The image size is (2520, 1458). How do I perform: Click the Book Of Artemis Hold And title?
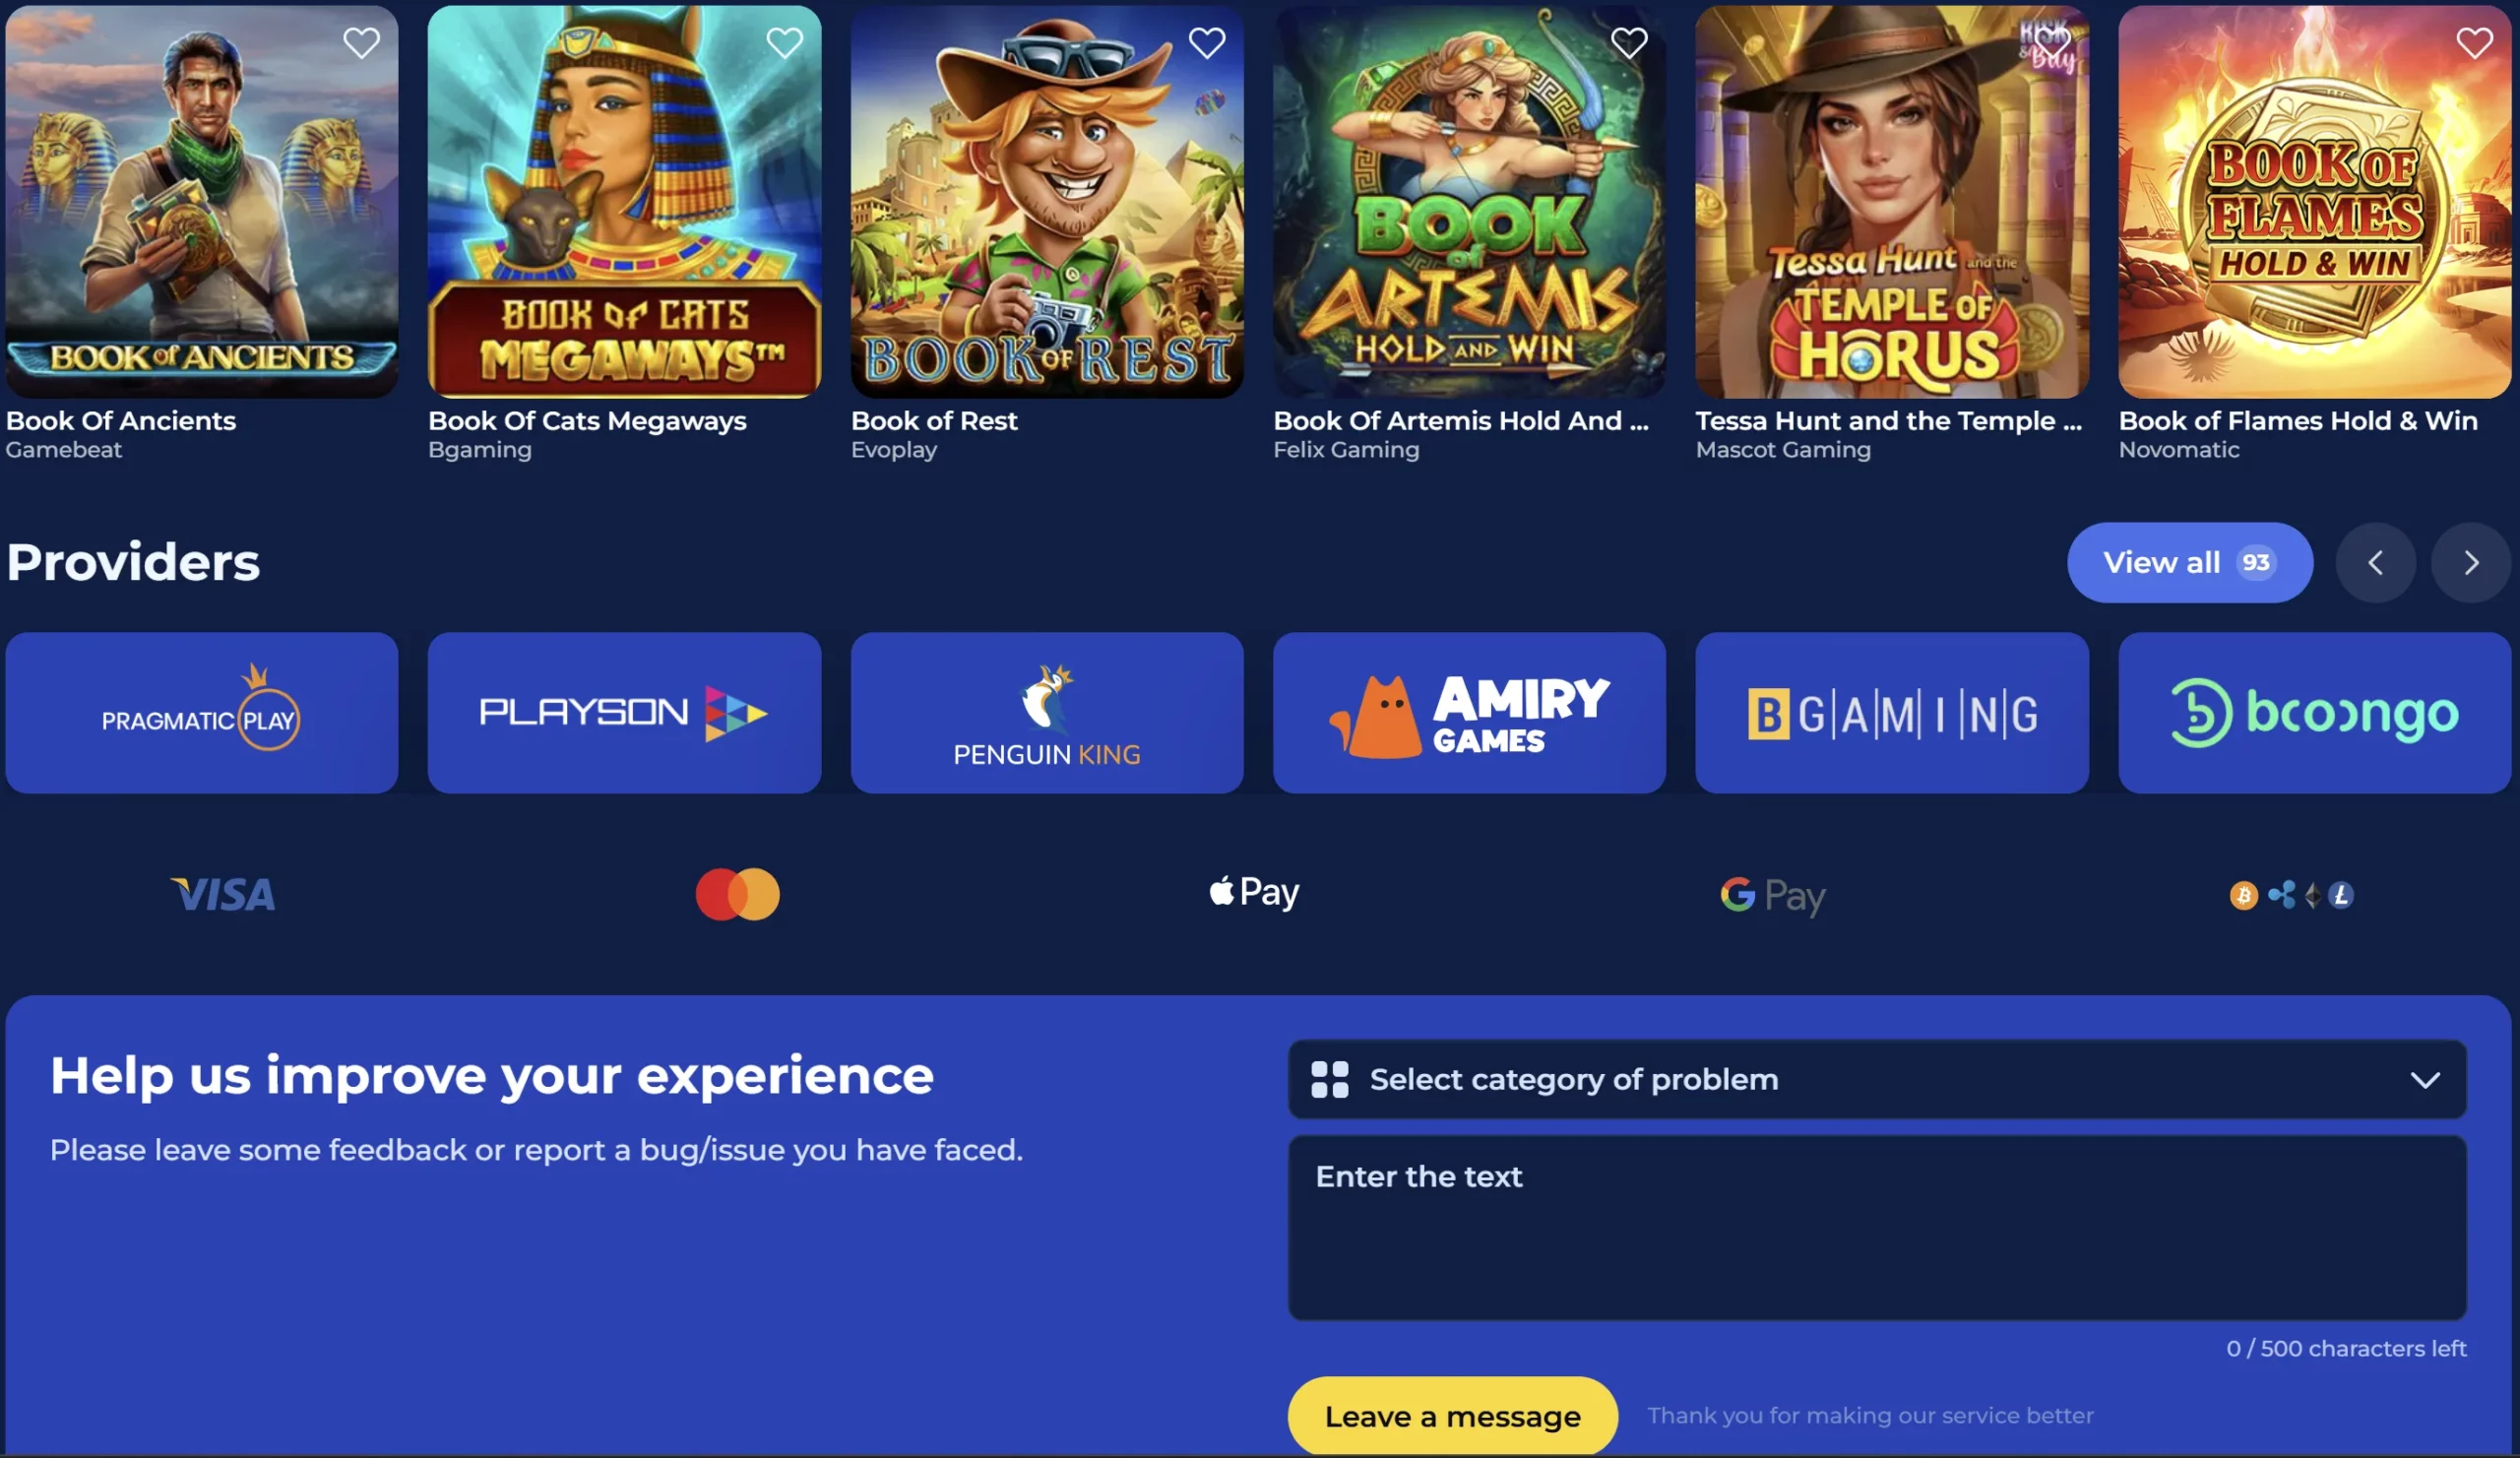[1461, 421]
